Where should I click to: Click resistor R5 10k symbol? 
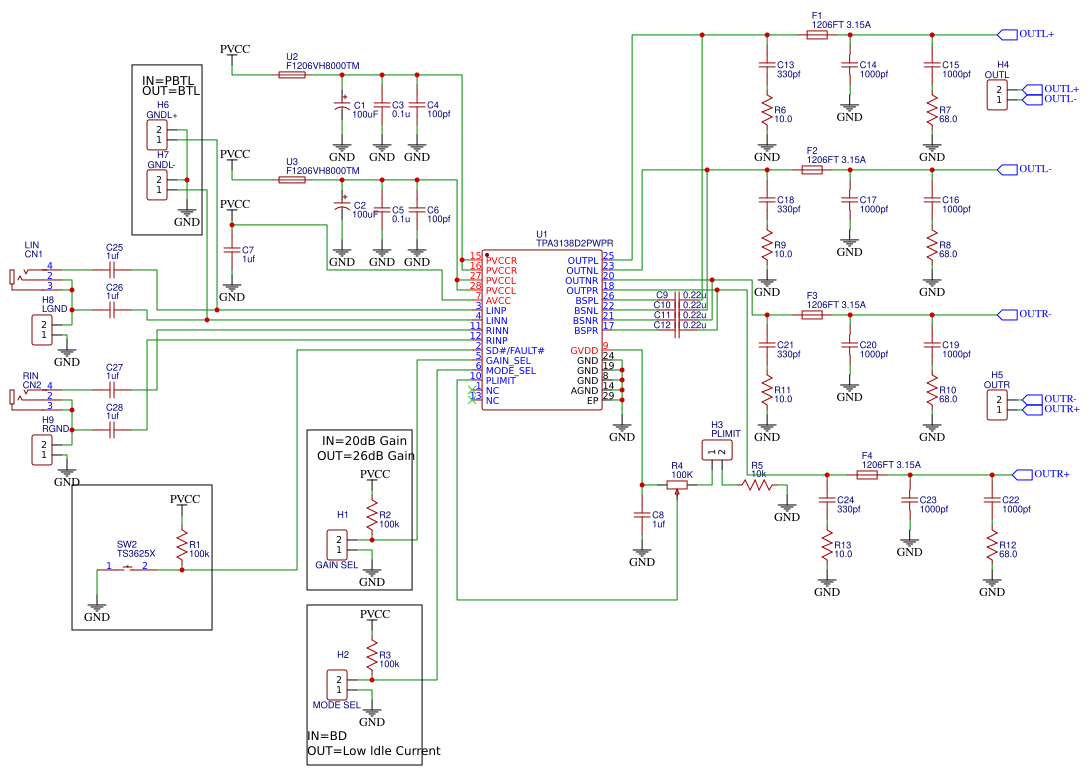coord(757,485)
